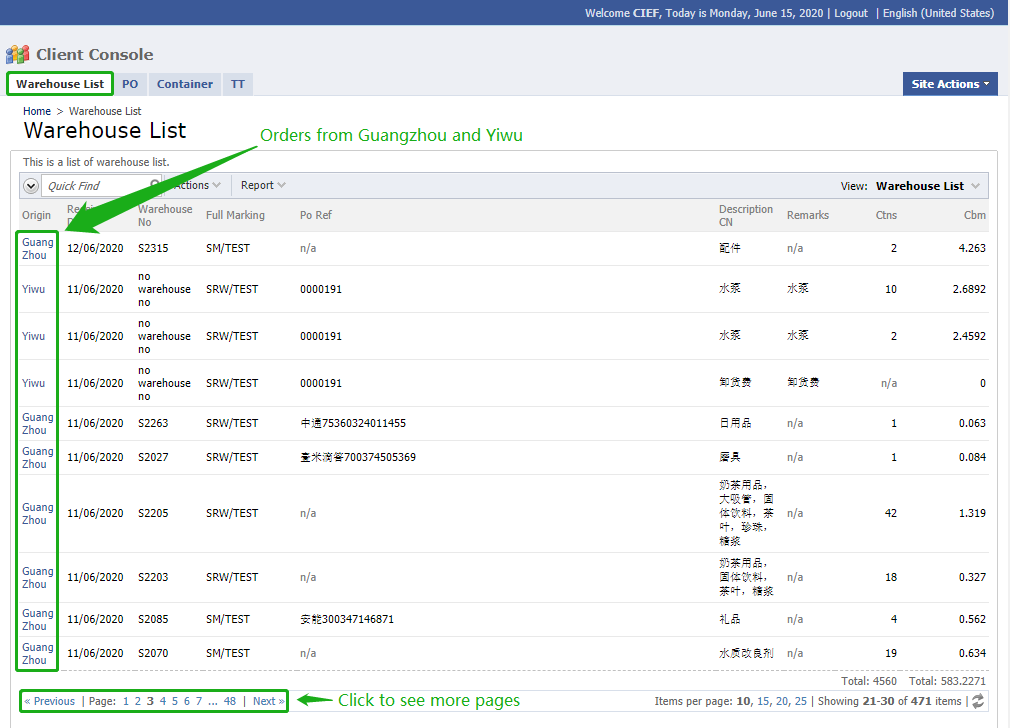Image resolution: width=1010 pixels, height=728 pixels.
Task: Open the Guang Zhou origin for S2315
Action: pyautogui.click(x=38, y=249)
